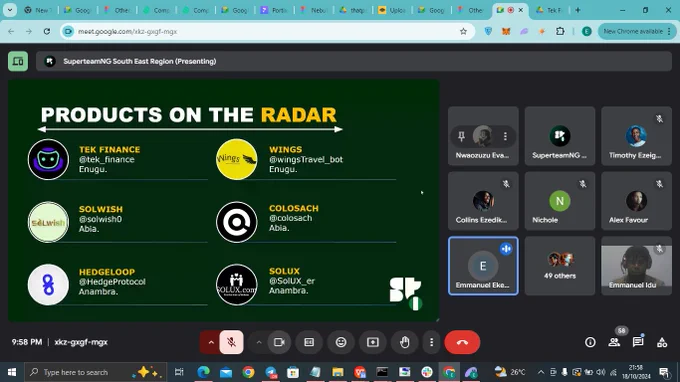This screenshot has height=382, width=680.
Task: Open Task View on taskbar
Action: coord(179,372)
